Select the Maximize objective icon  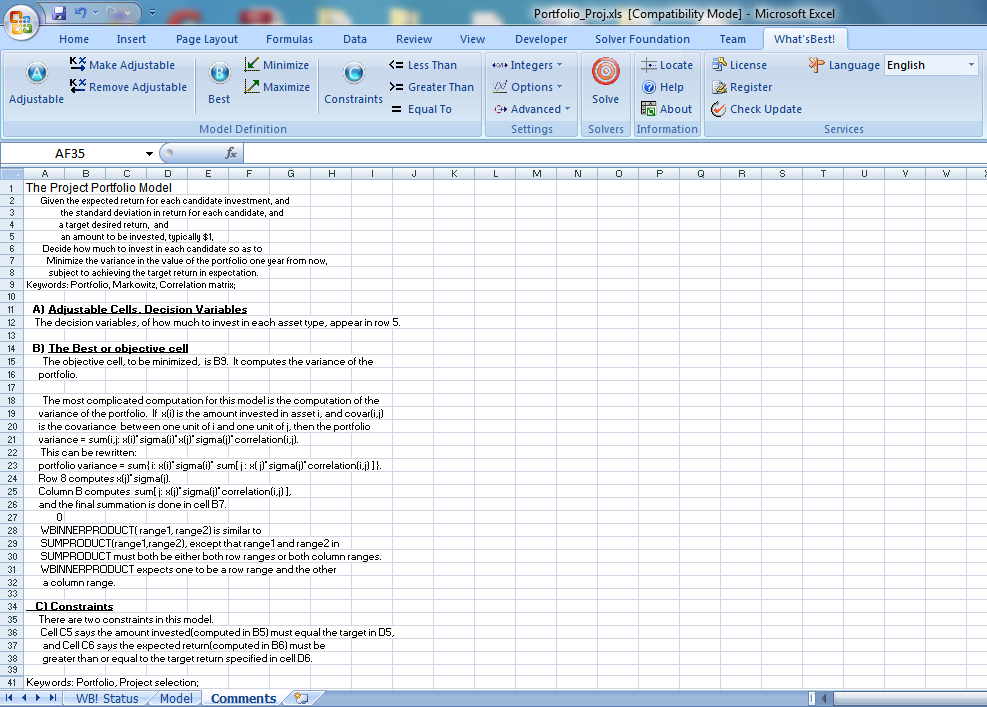[x=252, y=86]
